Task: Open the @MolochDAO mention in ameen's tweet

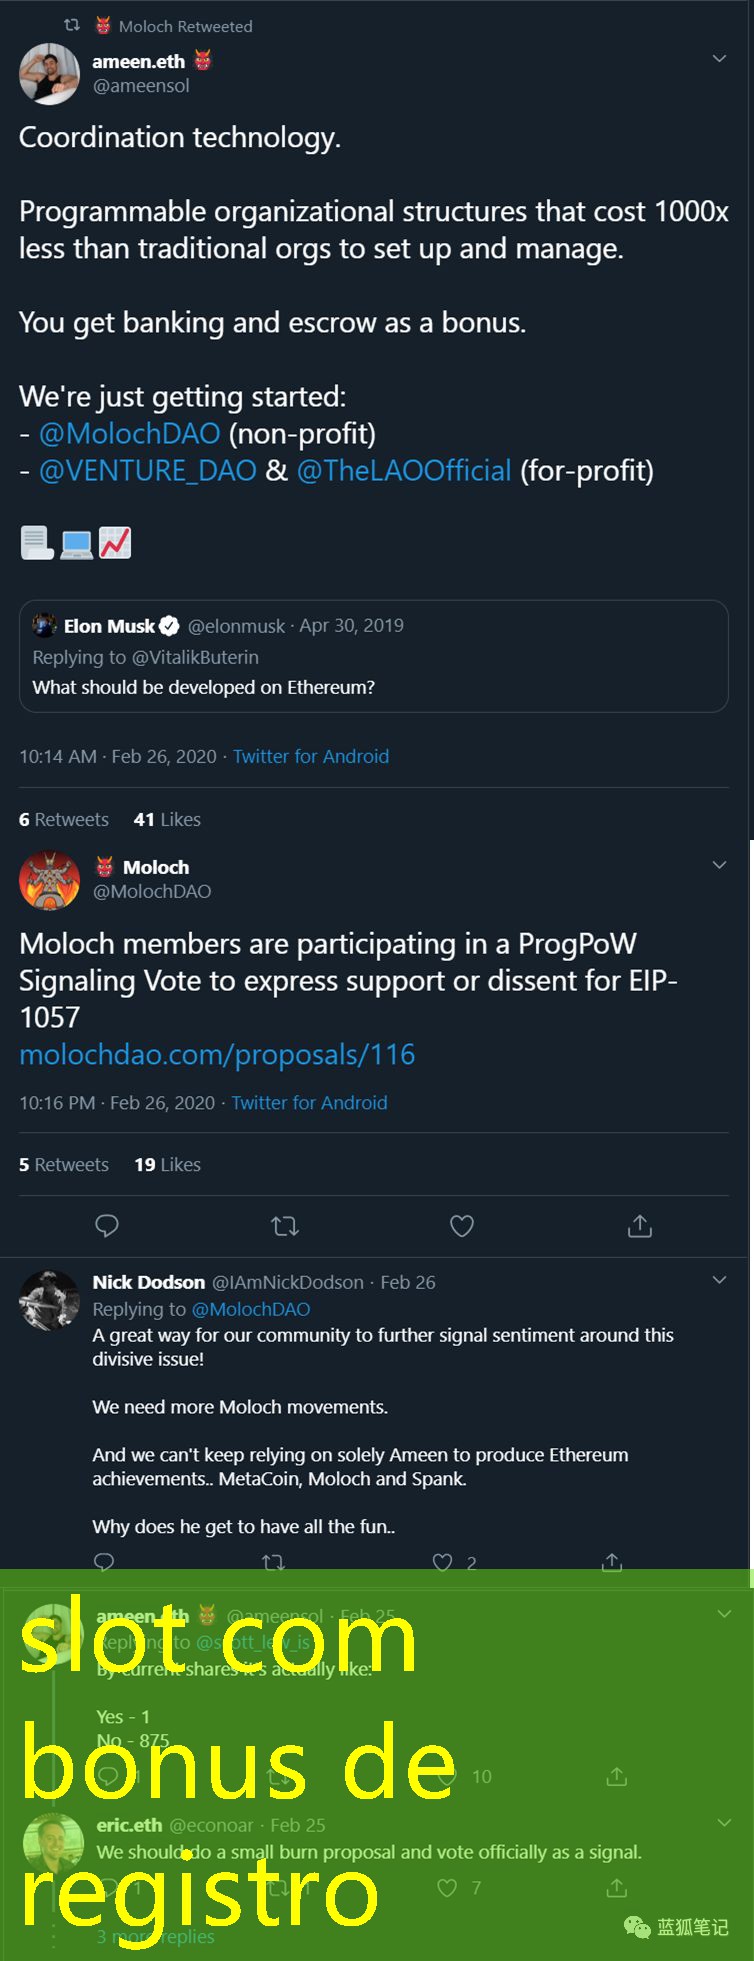Action: 129,434
